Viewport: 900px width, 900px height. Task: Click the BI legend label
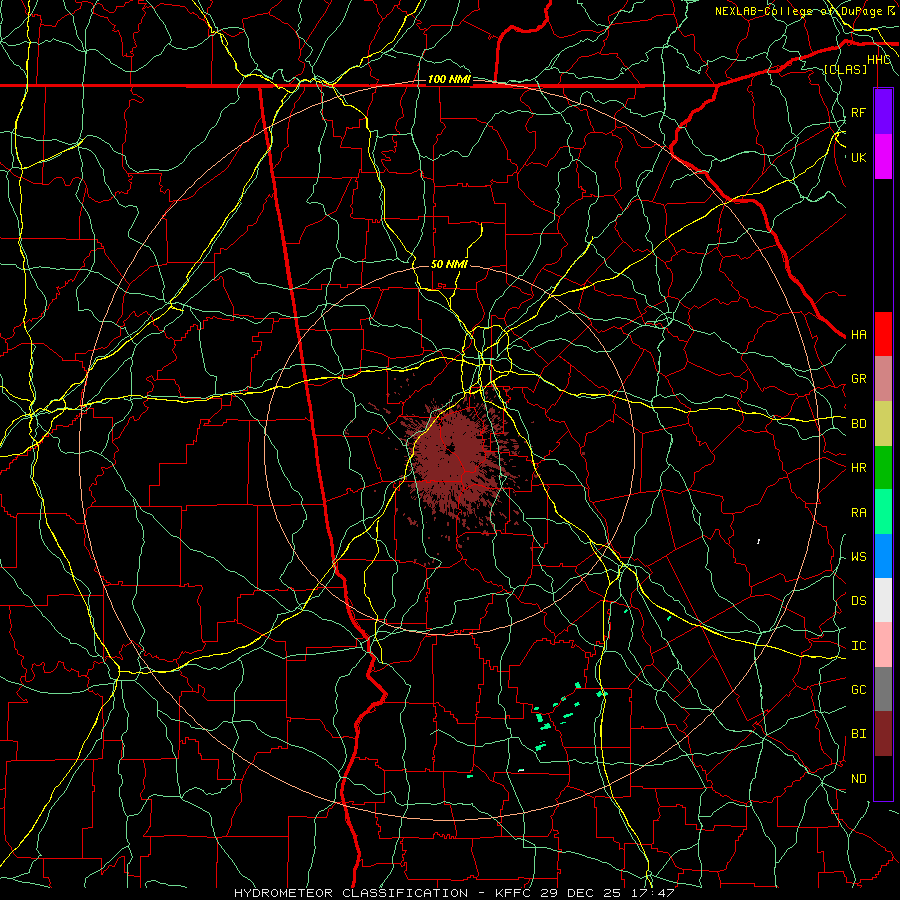click(x=858, y=734)
